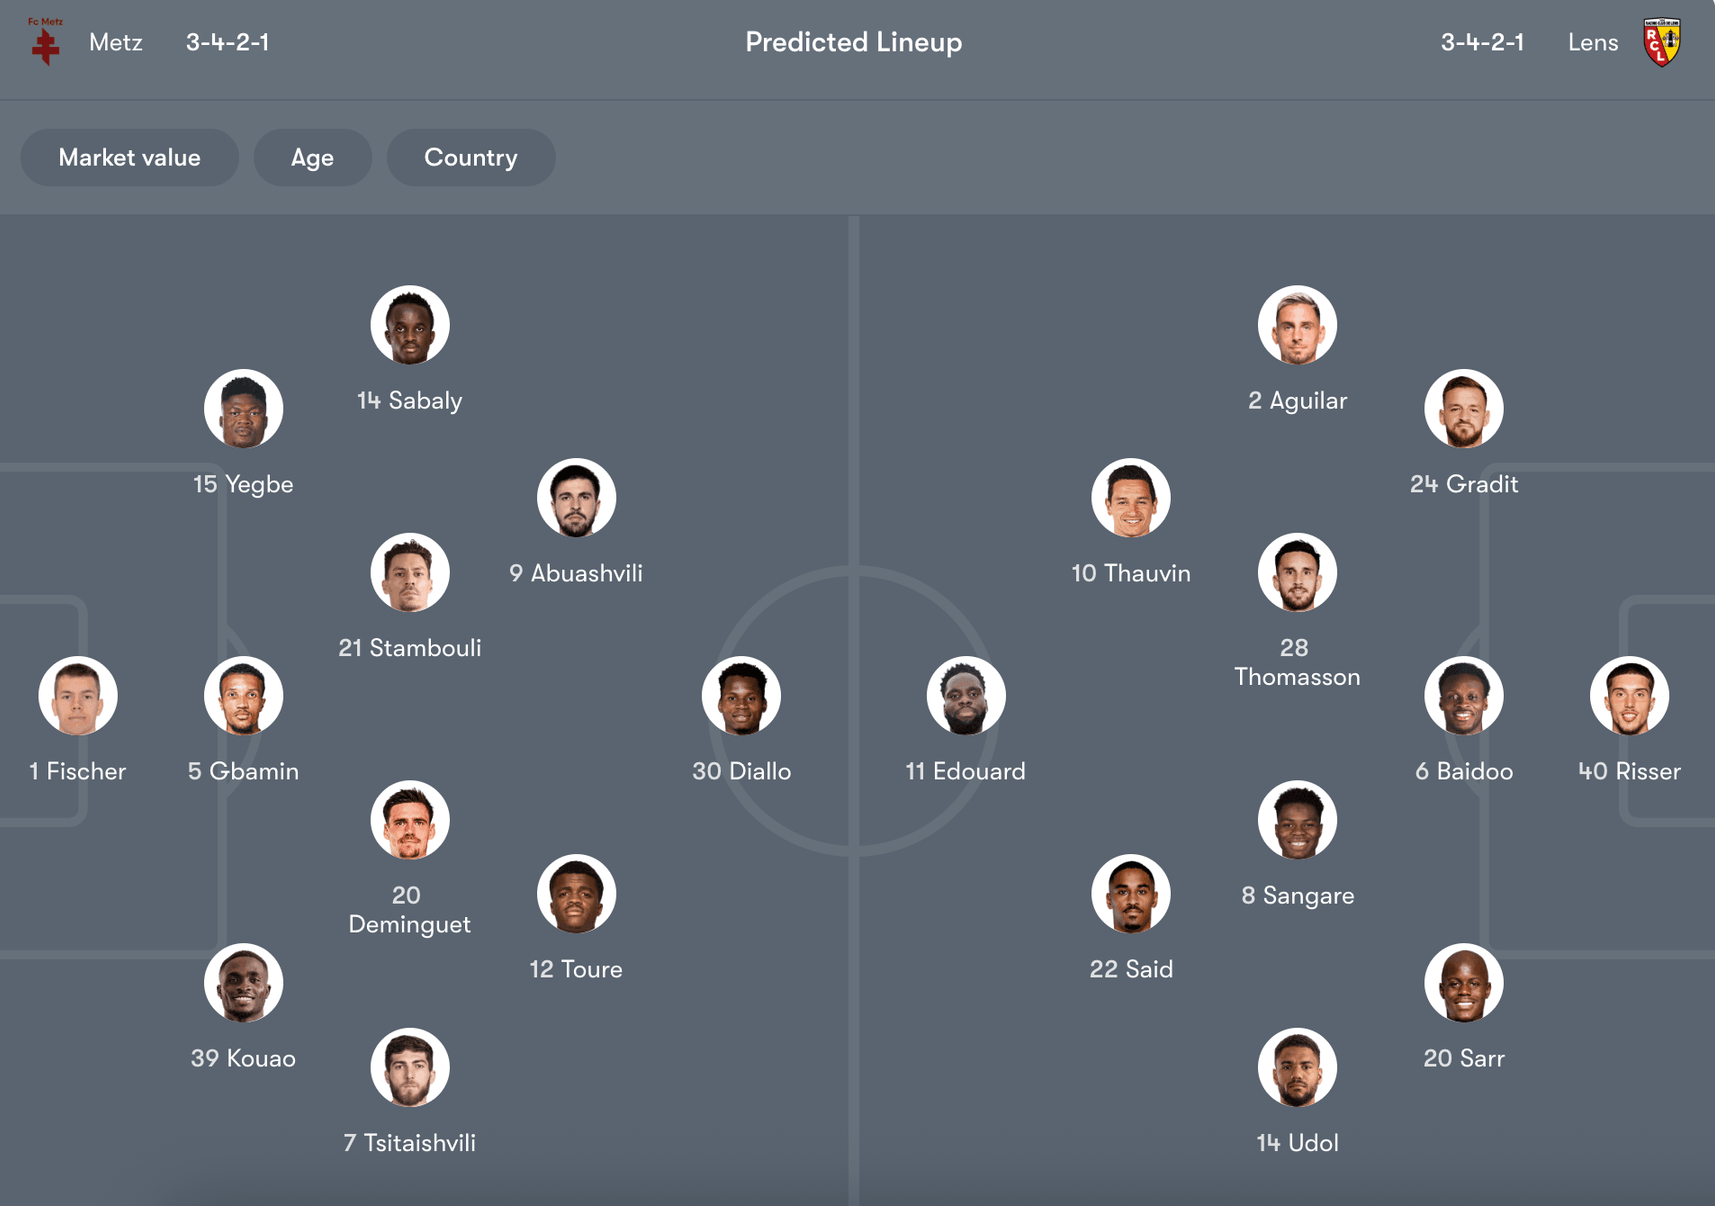Open the Lens team name link

1592,42
